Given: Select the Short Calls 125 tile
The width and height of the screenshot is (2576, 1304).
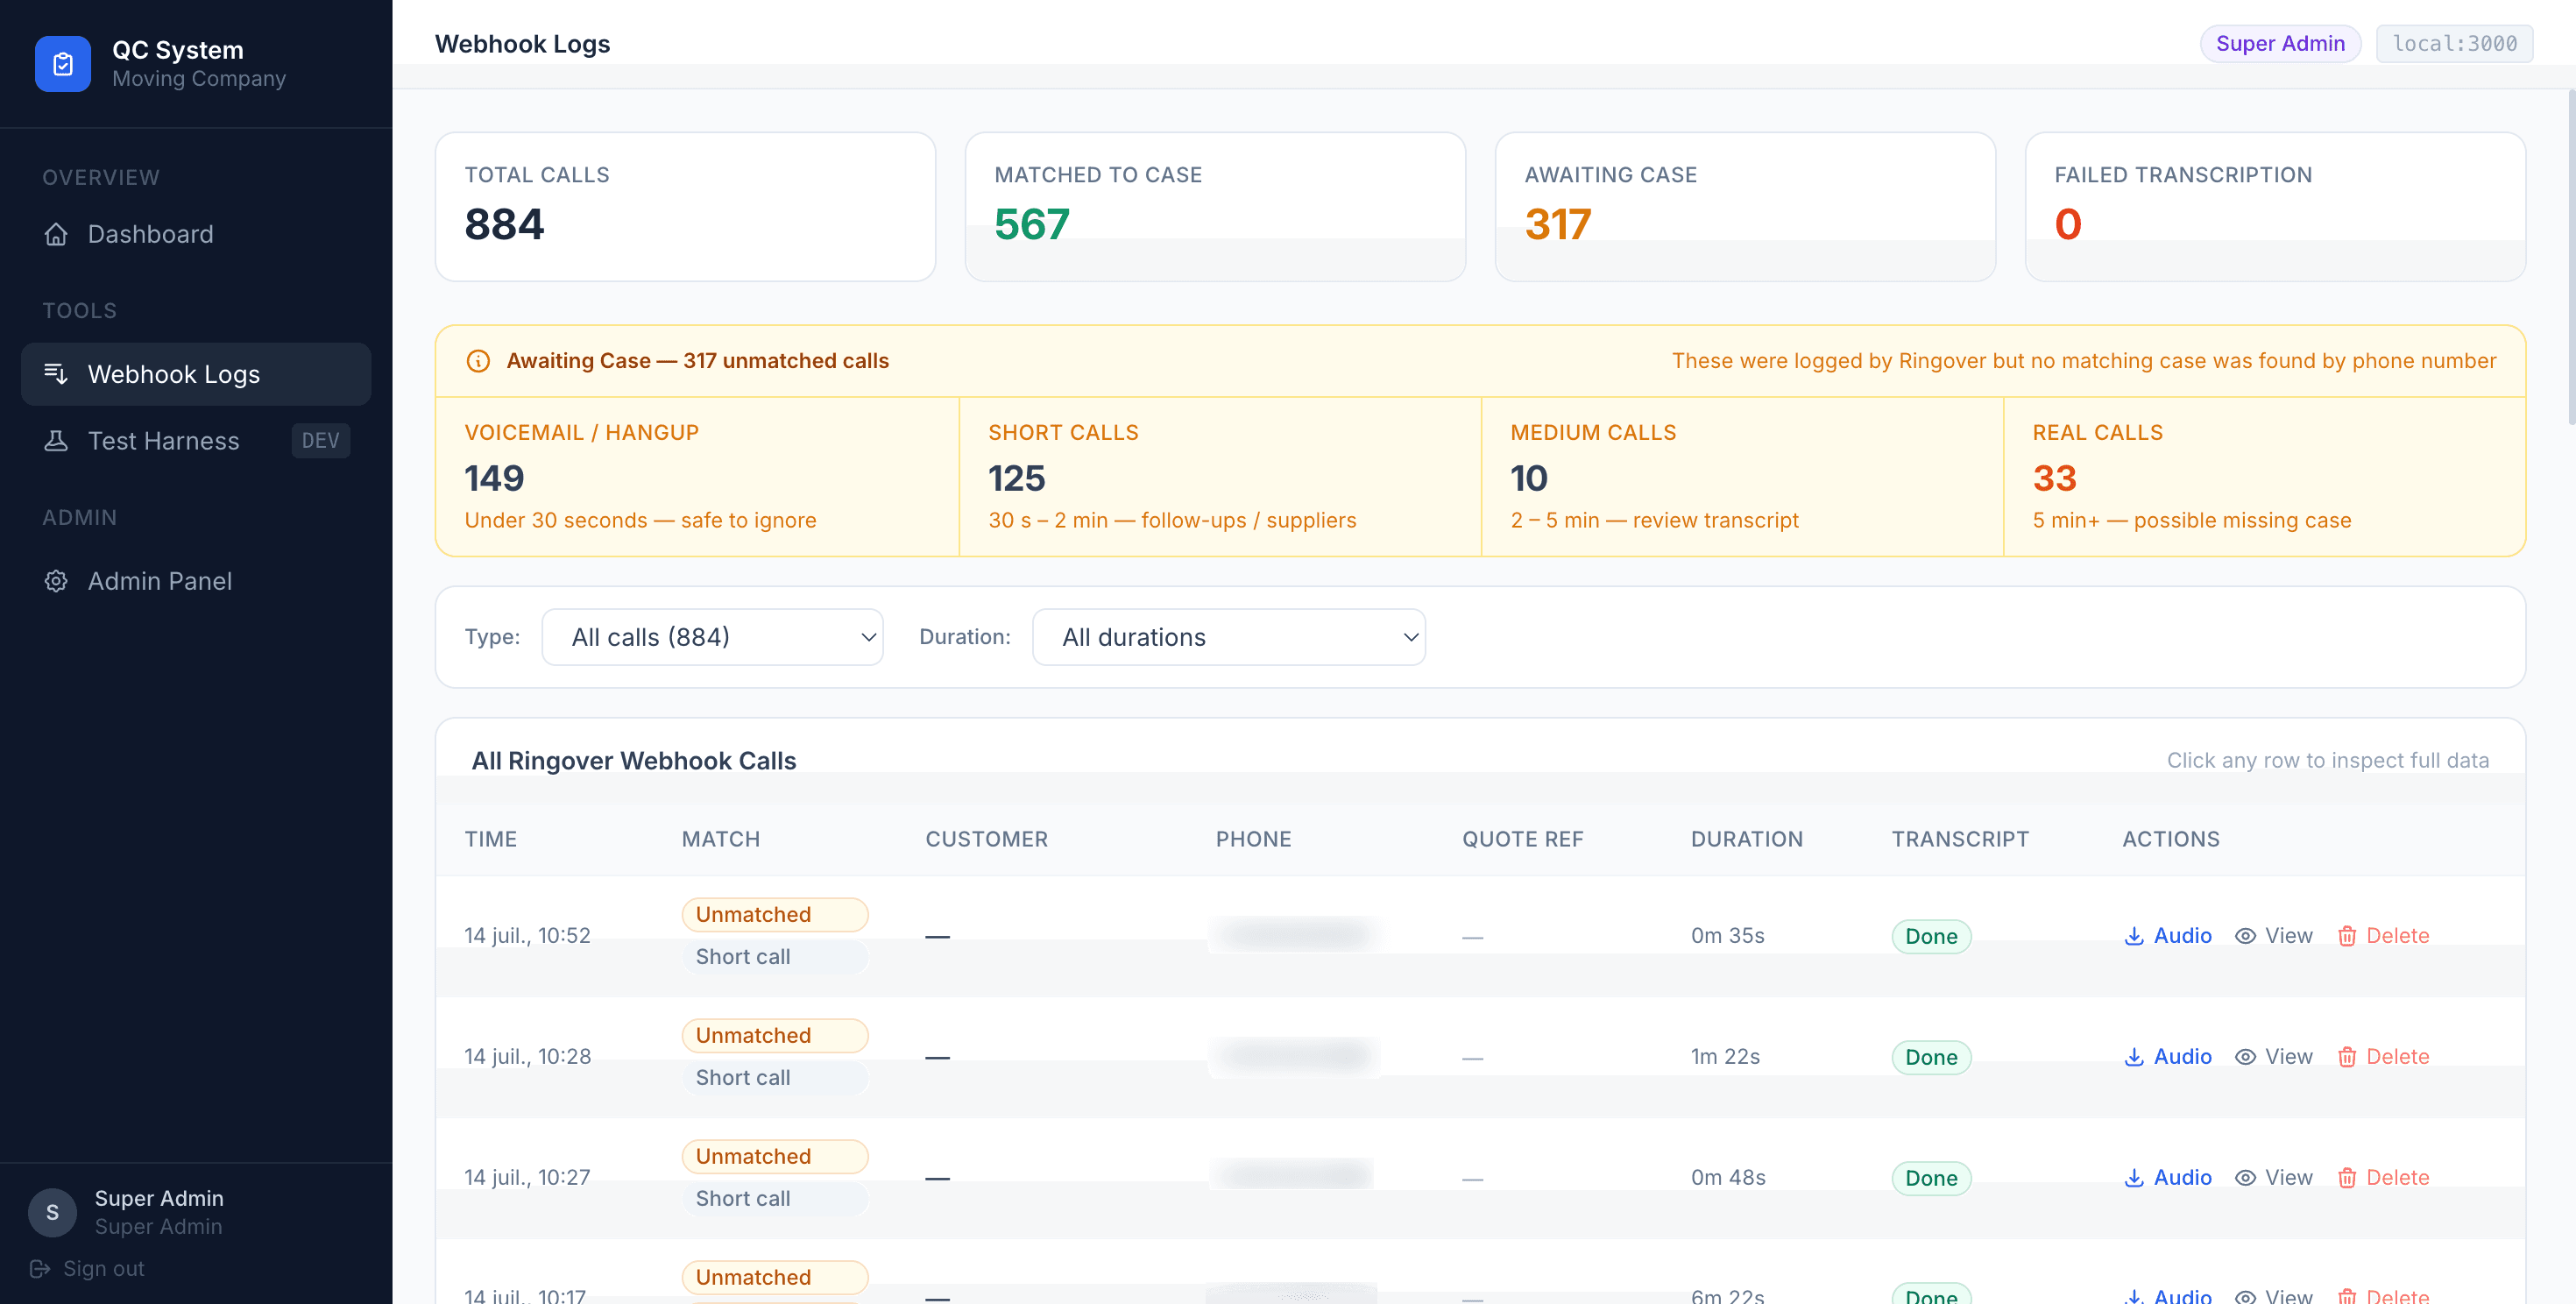Looking at the screenshot, I should click(1220, 477).
